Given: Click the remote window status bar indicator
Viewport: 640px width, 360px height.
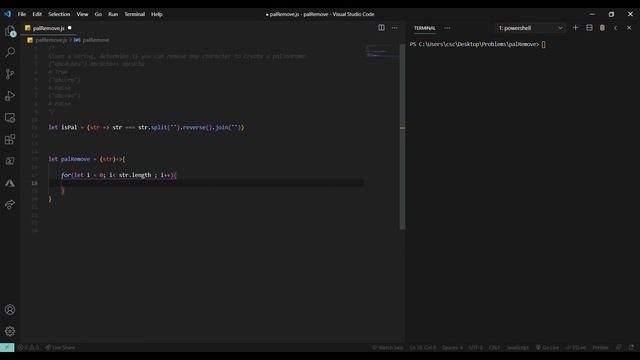Looking at the screenshot, I should pyautogui.click(x=7, y=347).
